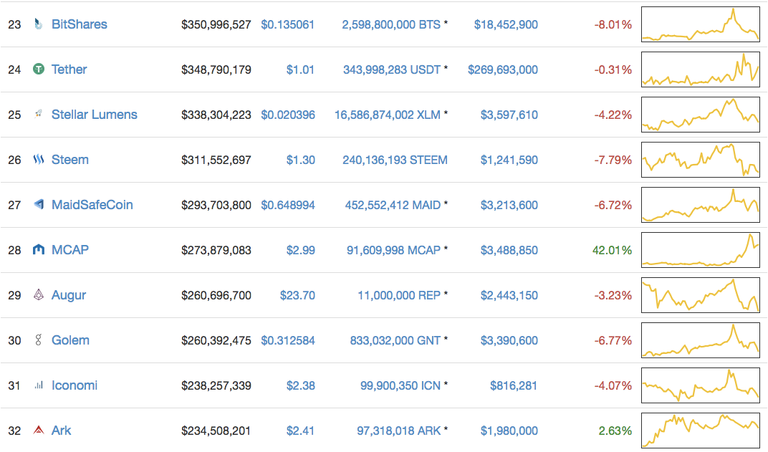Click the Stellar Lumens rocket icon

38,114
